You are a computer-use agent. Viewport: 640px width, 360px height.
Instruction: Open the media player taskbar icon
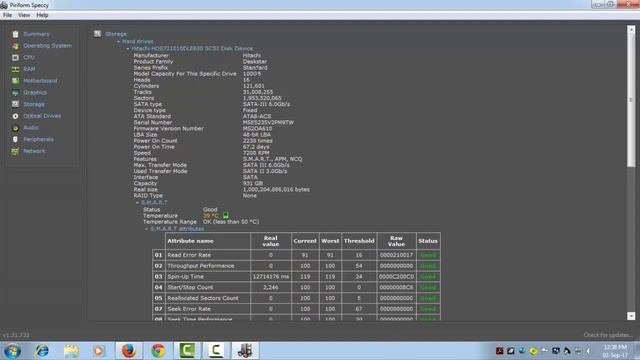coord(99,351)
